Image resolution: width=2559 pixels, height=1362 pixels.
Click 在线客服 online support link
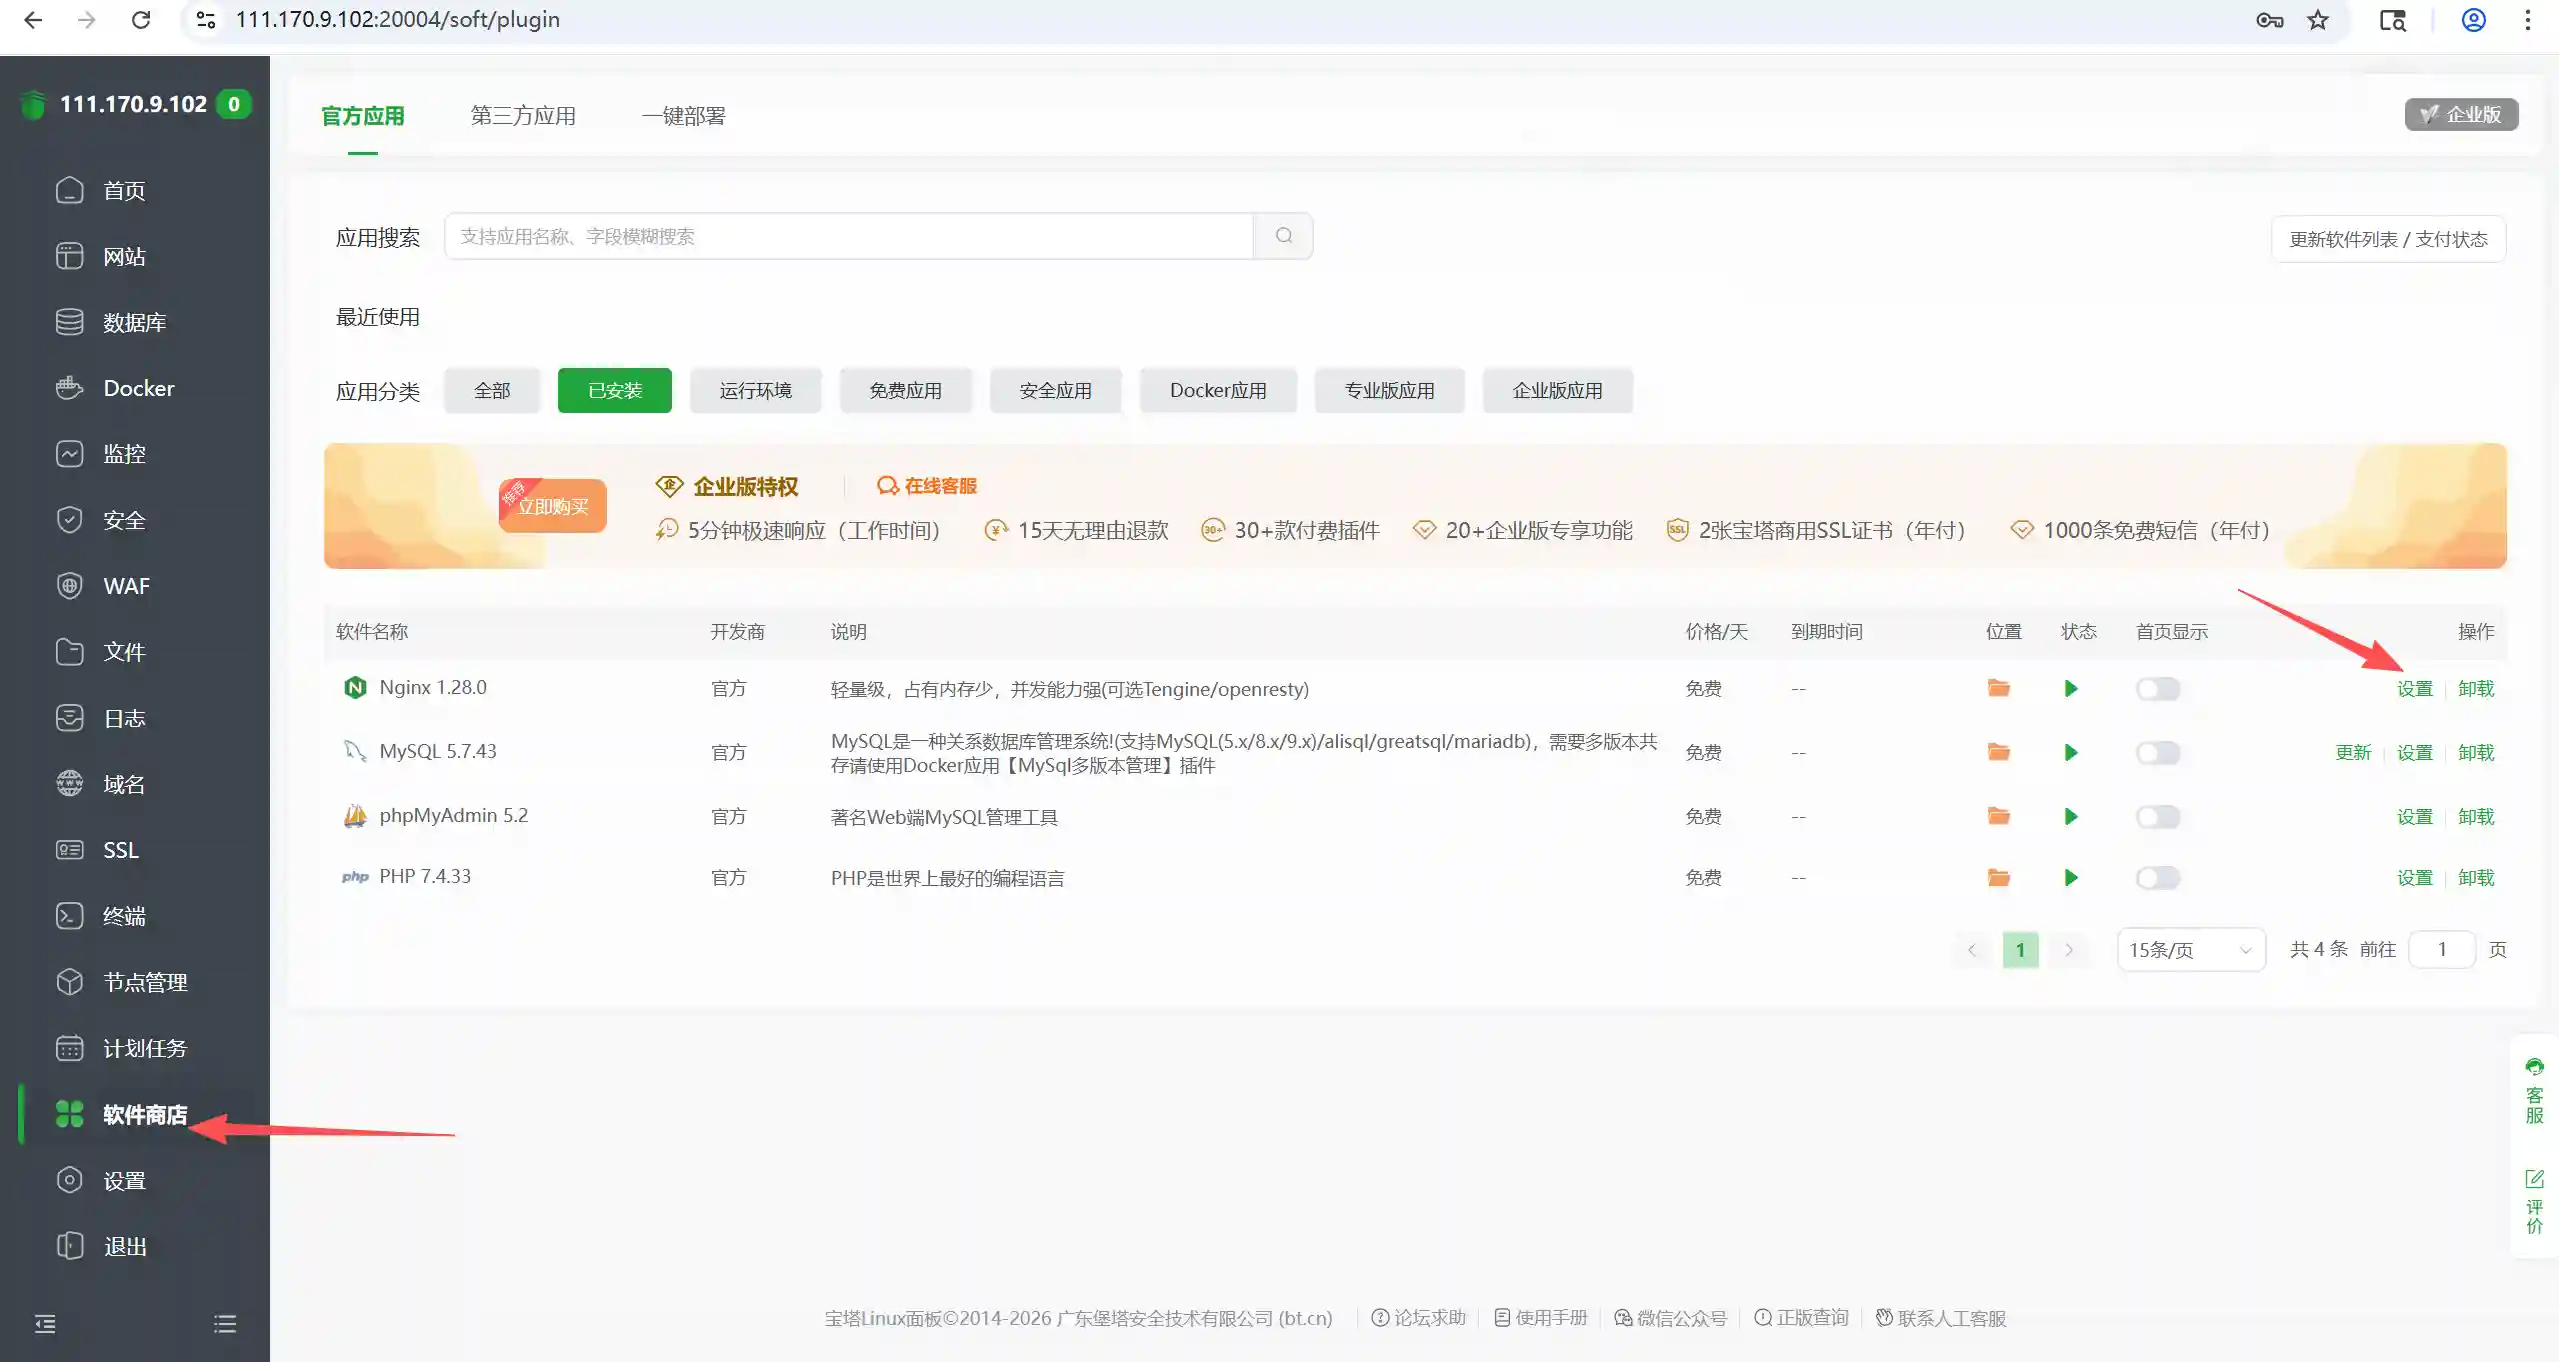point(927,486)
